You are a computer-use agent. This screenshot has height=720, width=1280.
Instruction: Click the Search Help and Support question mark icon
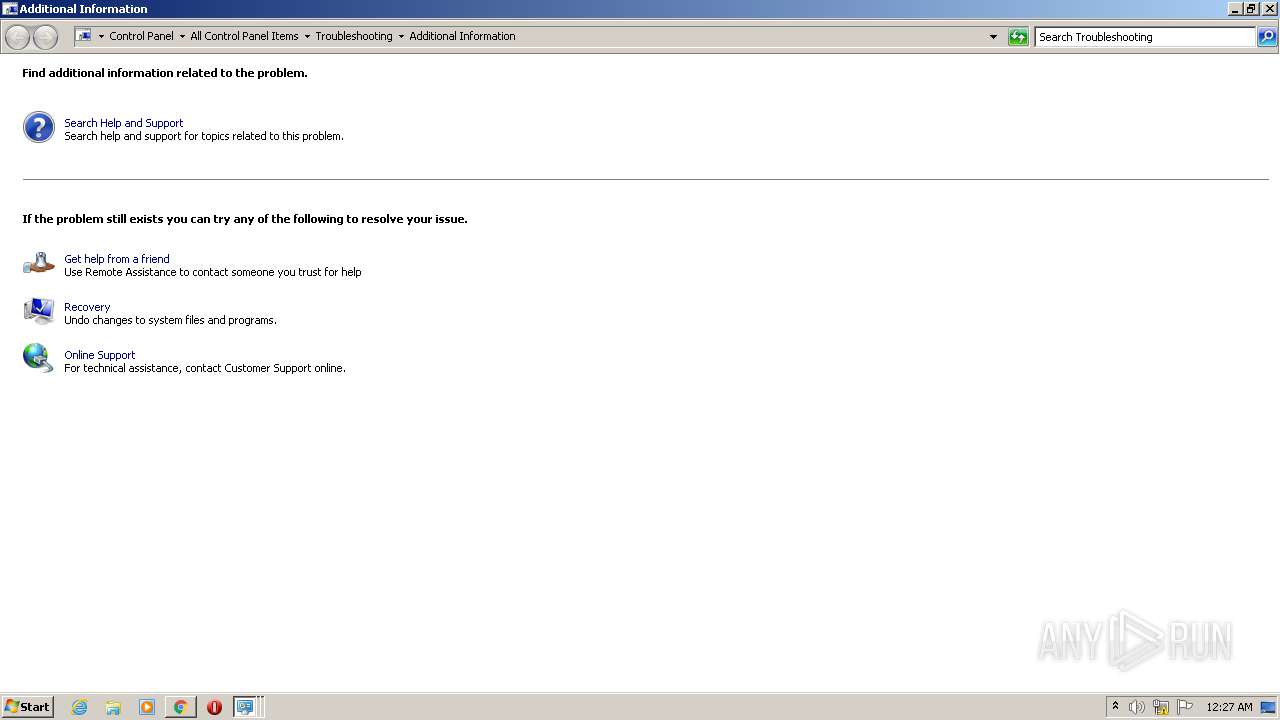click(39, 127)
